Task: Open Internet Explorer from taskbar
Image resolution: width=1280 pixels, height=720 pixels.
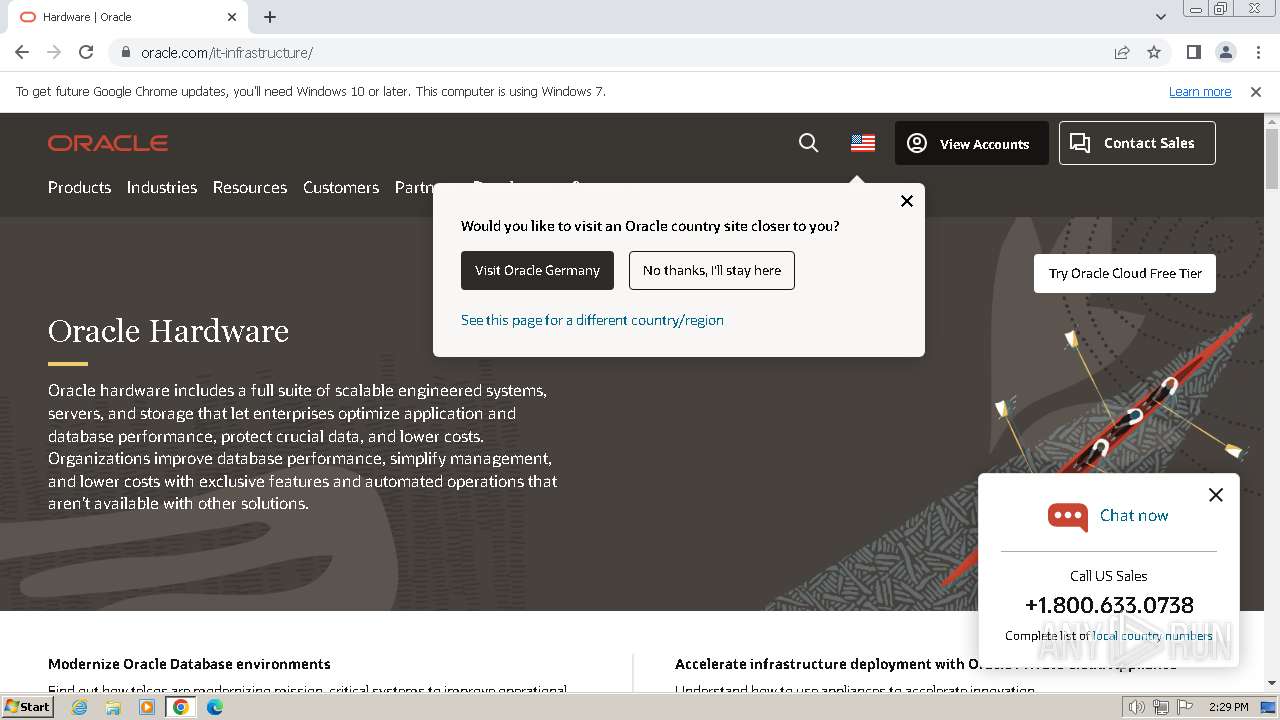Action: [79, 707]
